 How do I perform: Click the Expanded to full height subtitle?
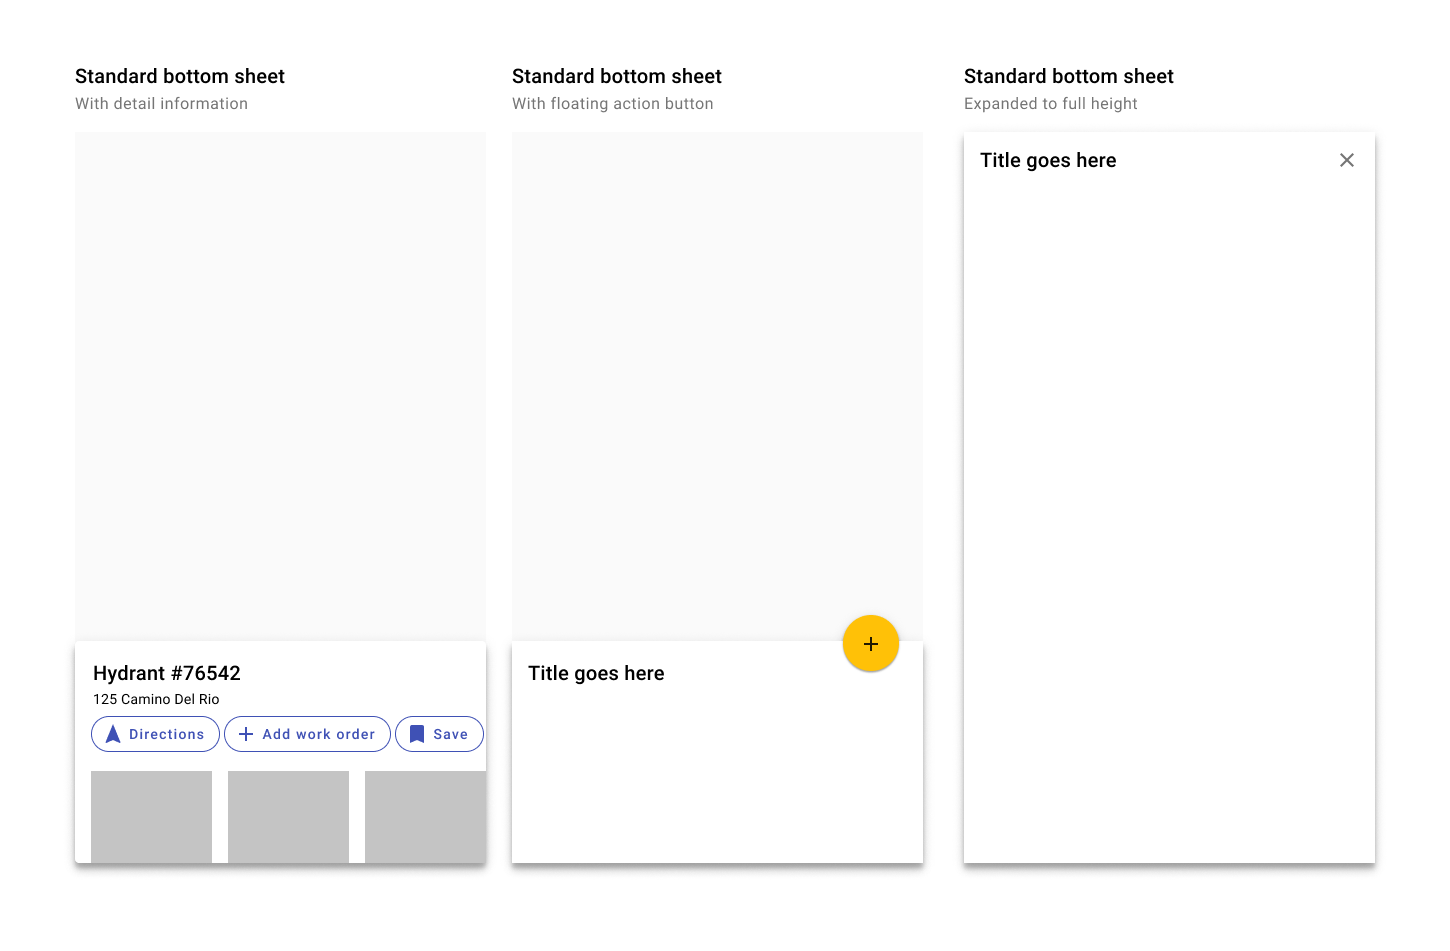[x=1051, y=103]
